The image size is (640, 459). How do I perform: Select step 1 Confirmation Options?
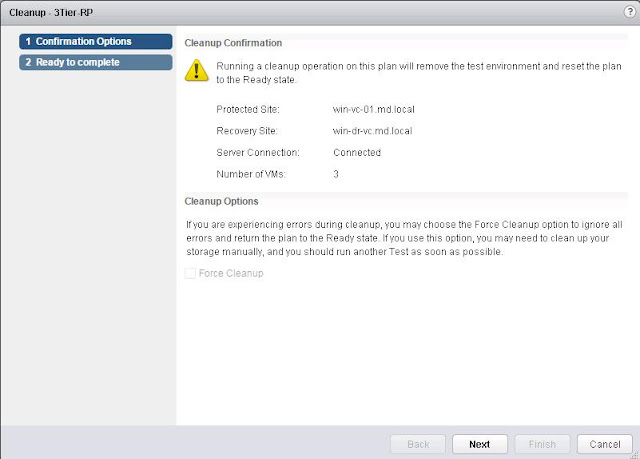click(x=96, y=42)
